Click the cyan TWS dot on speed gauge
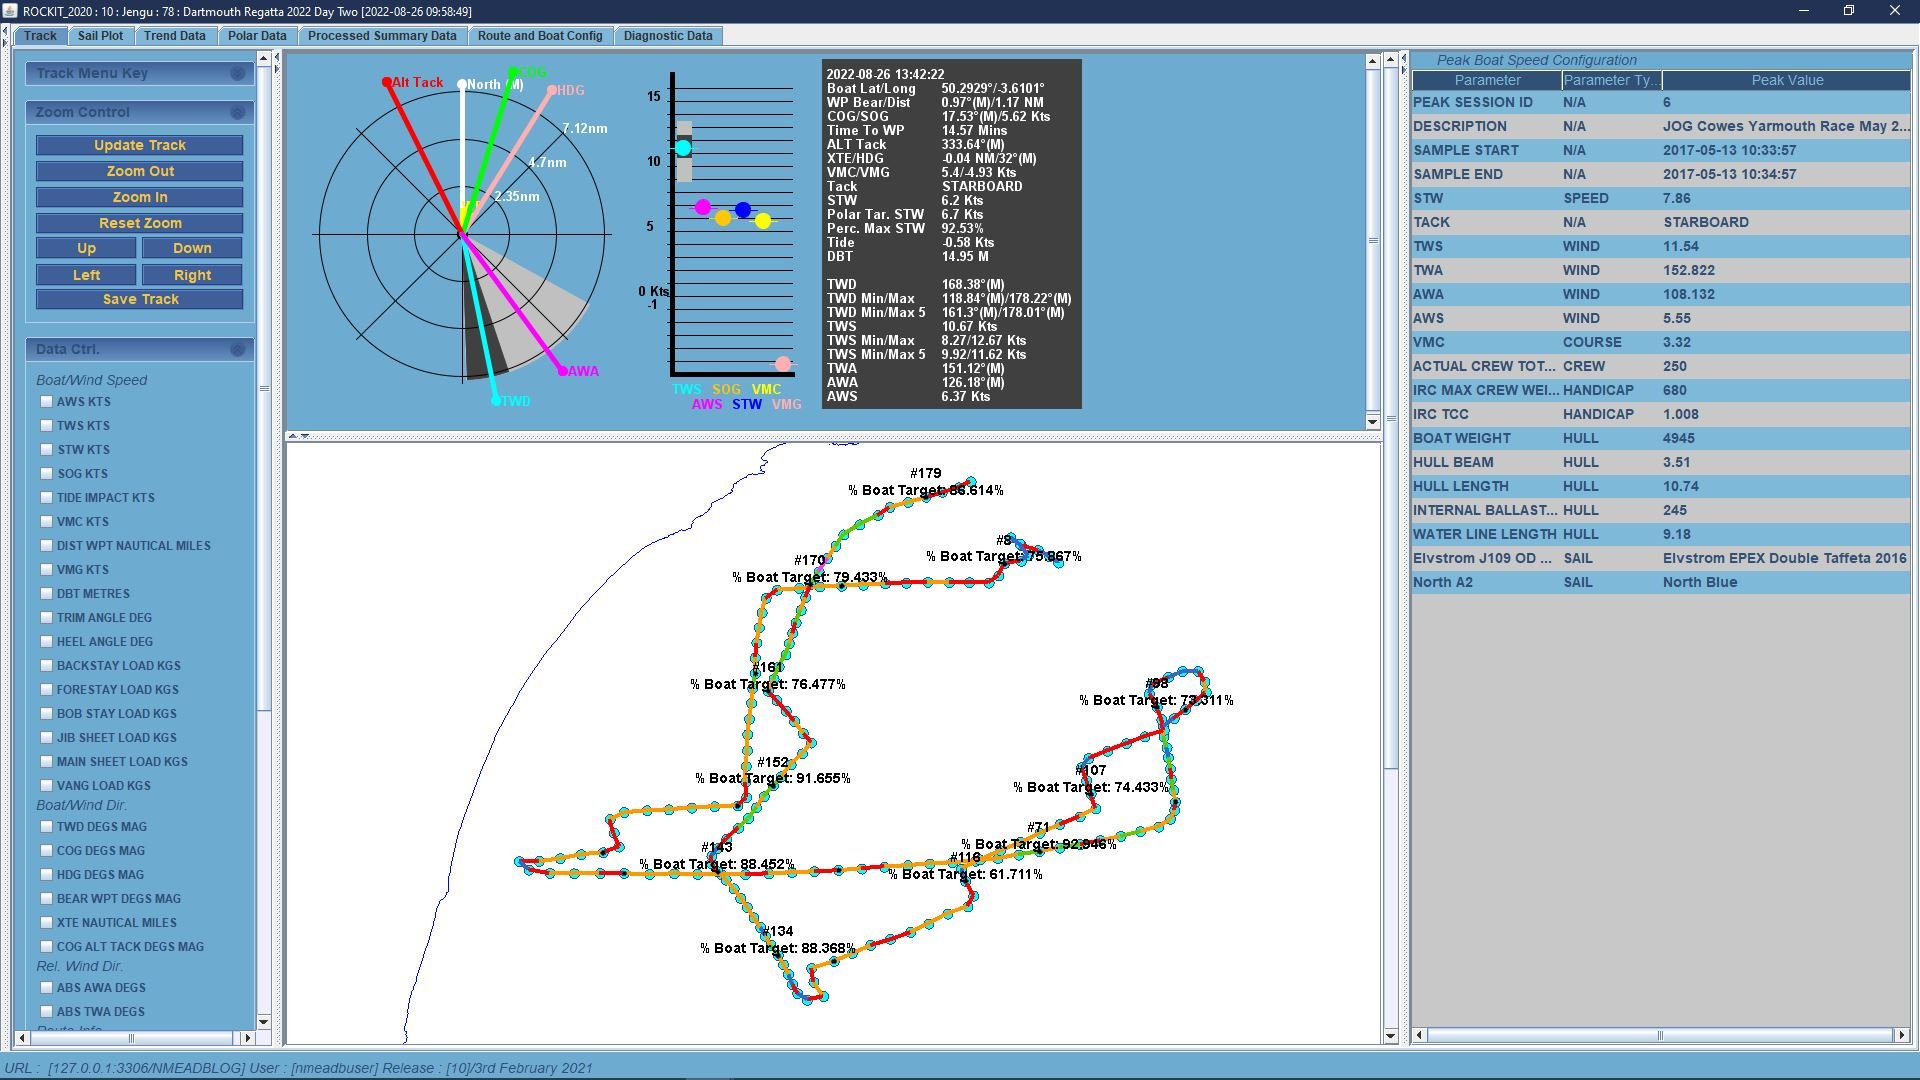This screenshot has width=1920, height=1080. click(x=683, y=148)
